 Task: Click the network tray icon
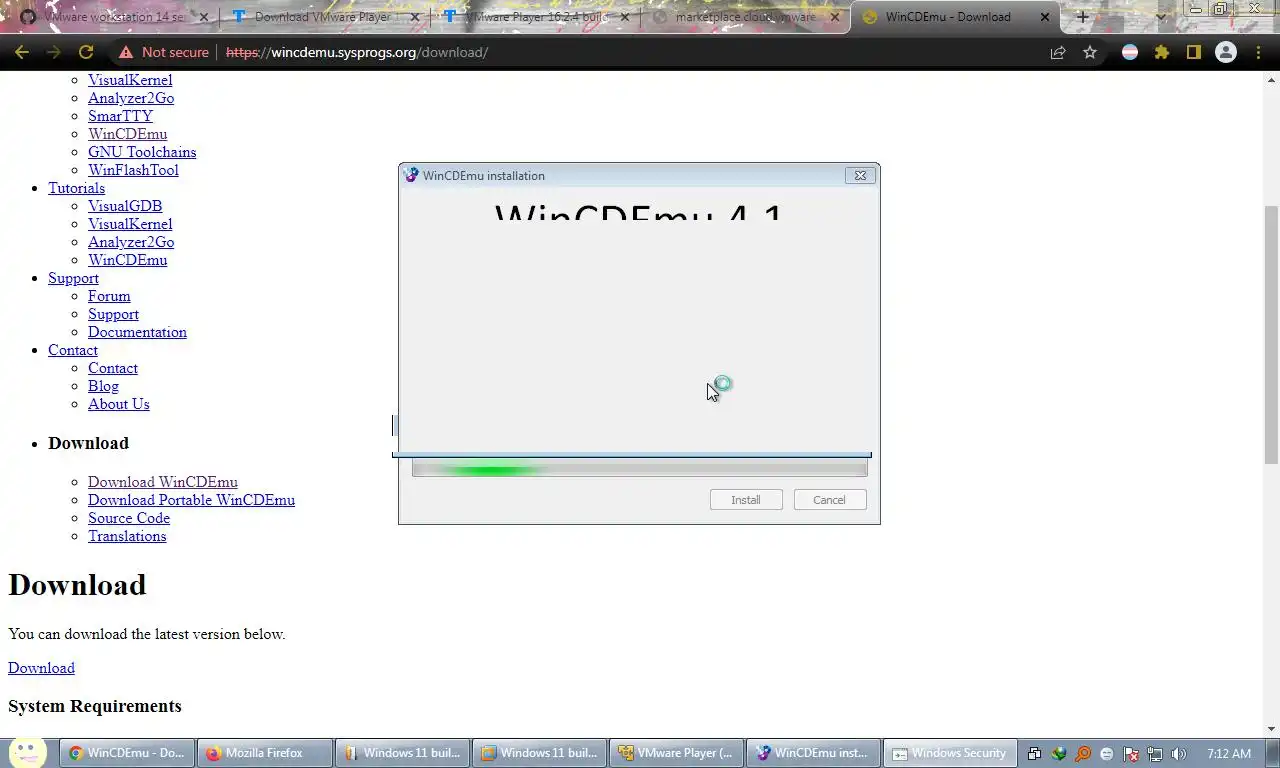[x=1155, y=754]
